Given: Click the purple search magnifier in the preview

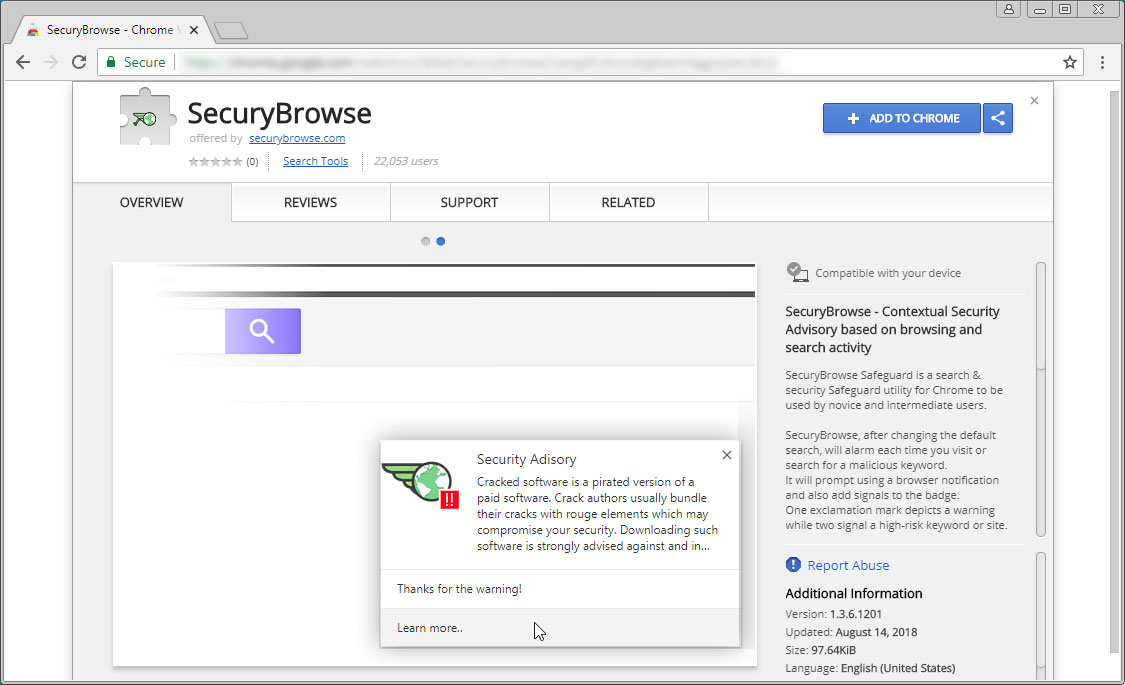Looking at the screenshot, I should point(263,331).
